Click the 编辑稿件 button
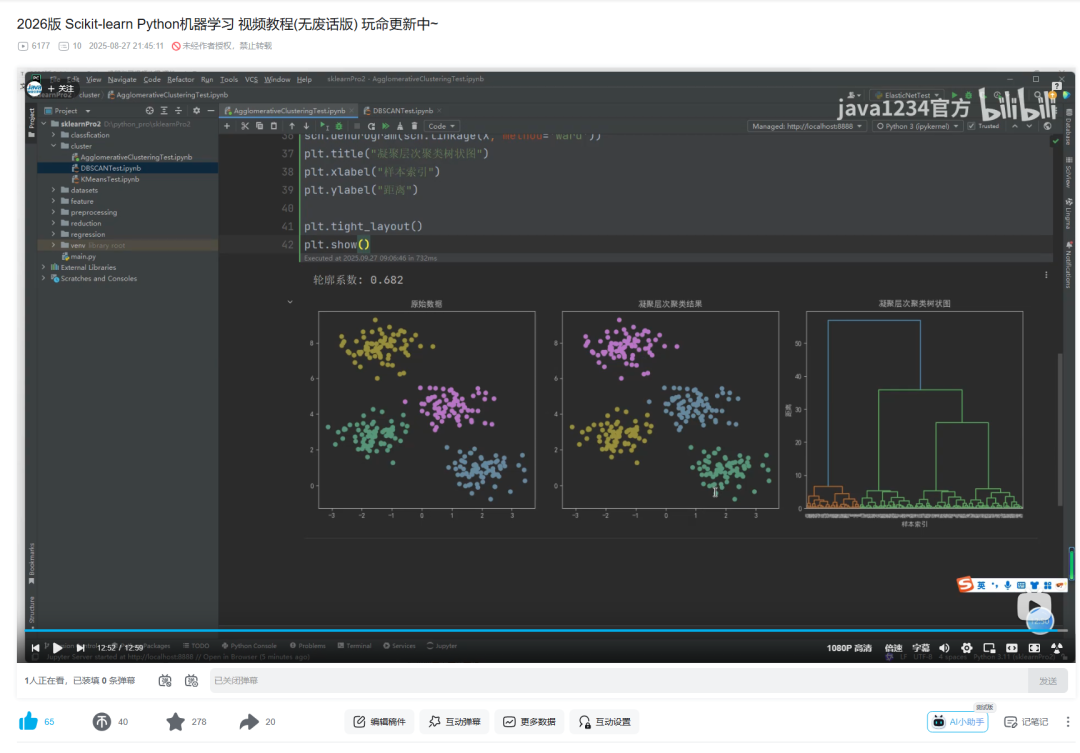Screen dimensions: 1080x753 [380, 721]
